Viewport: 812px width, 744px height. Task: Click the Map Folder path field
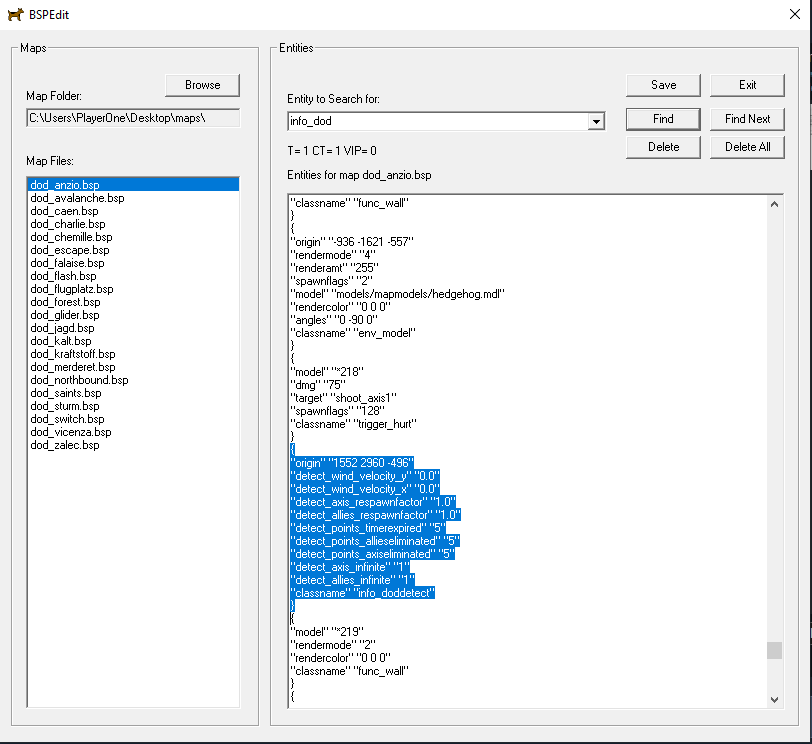133,118
